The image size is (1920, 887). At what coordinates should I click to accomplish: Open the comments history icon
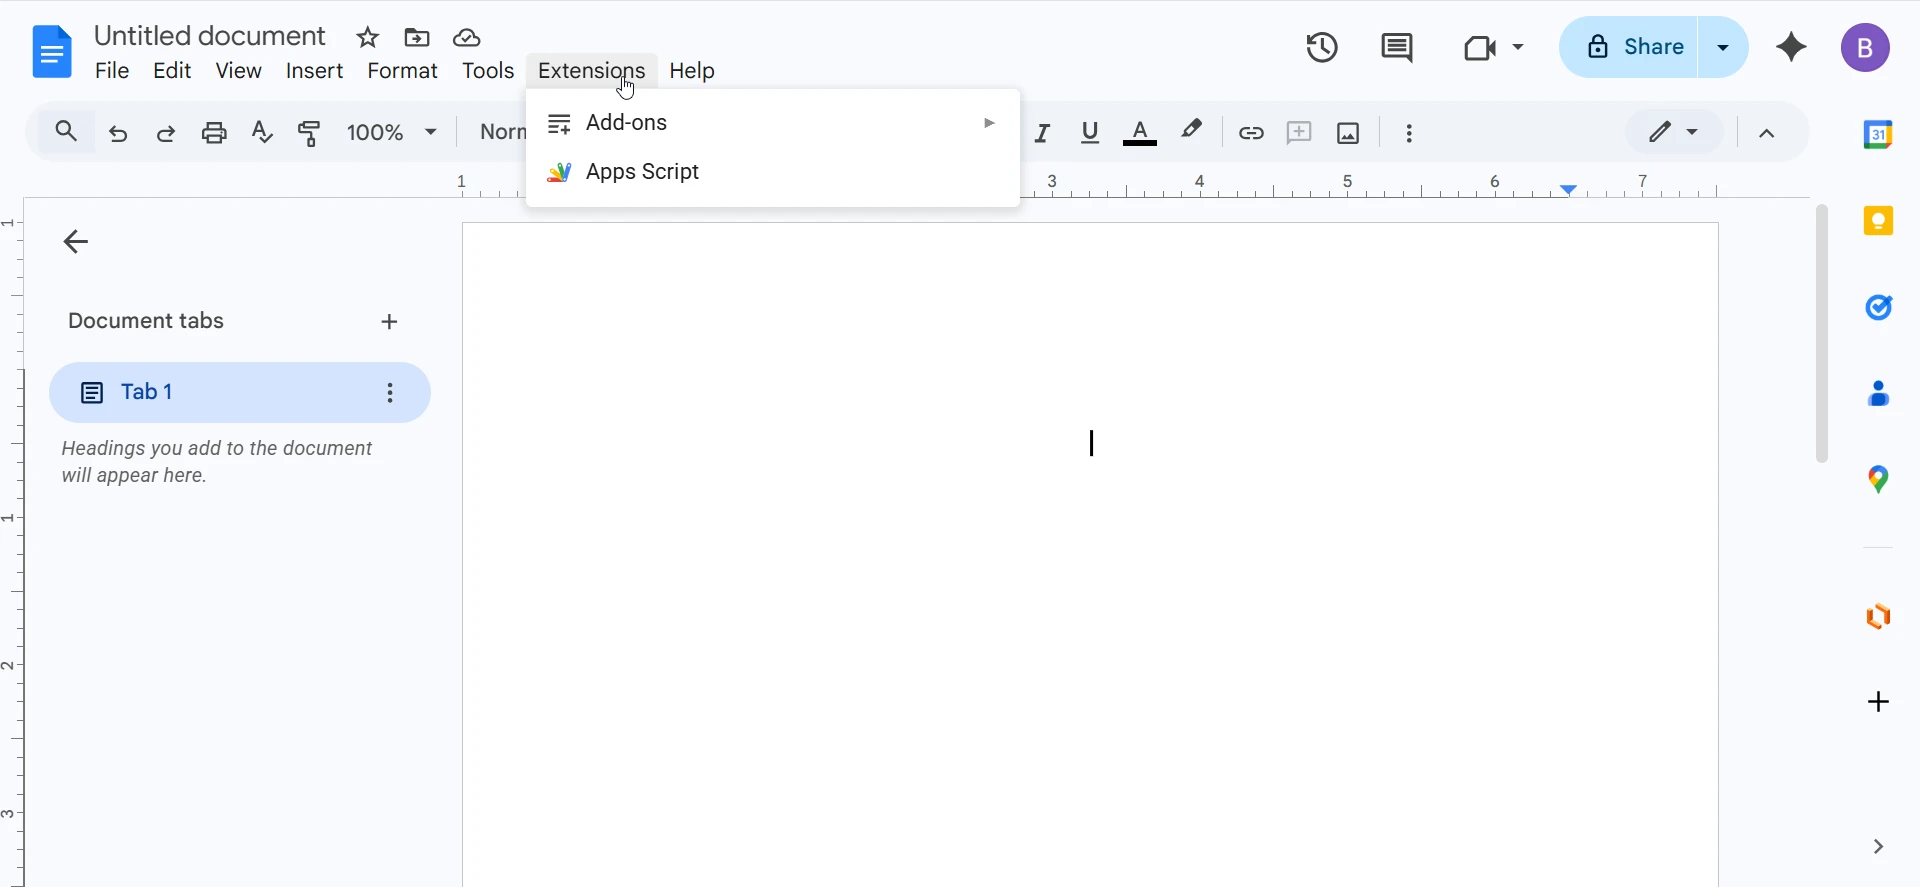point(1397,47)
